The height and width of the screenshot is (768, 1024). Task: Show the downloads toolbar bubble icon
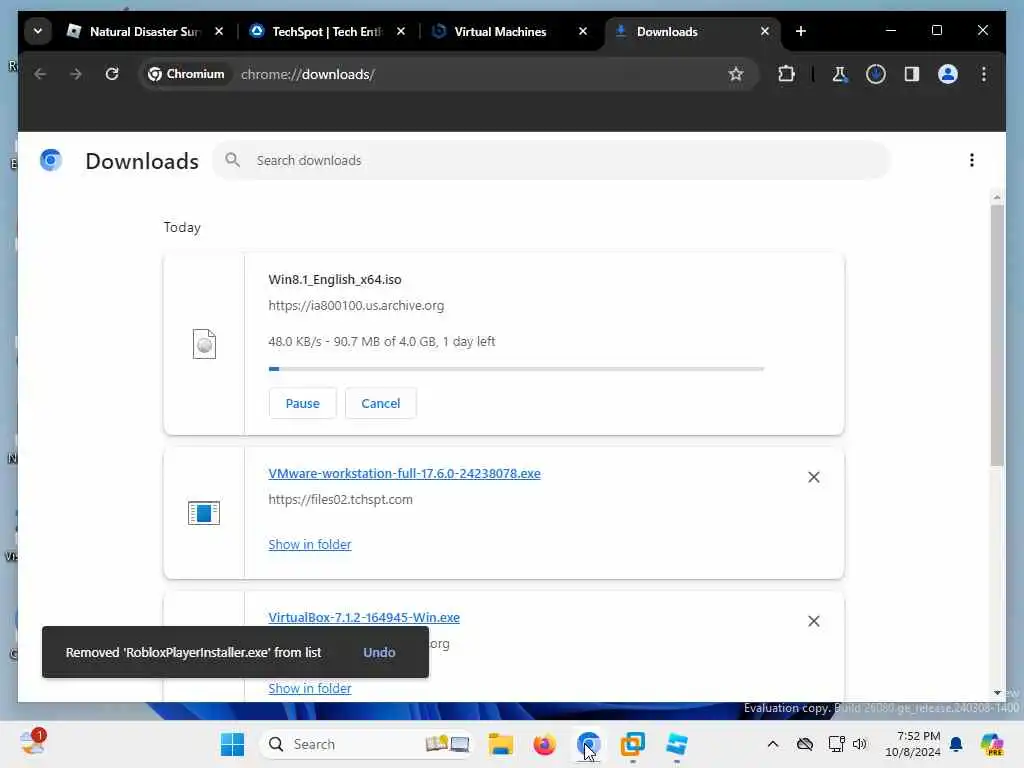click(876, 74)
